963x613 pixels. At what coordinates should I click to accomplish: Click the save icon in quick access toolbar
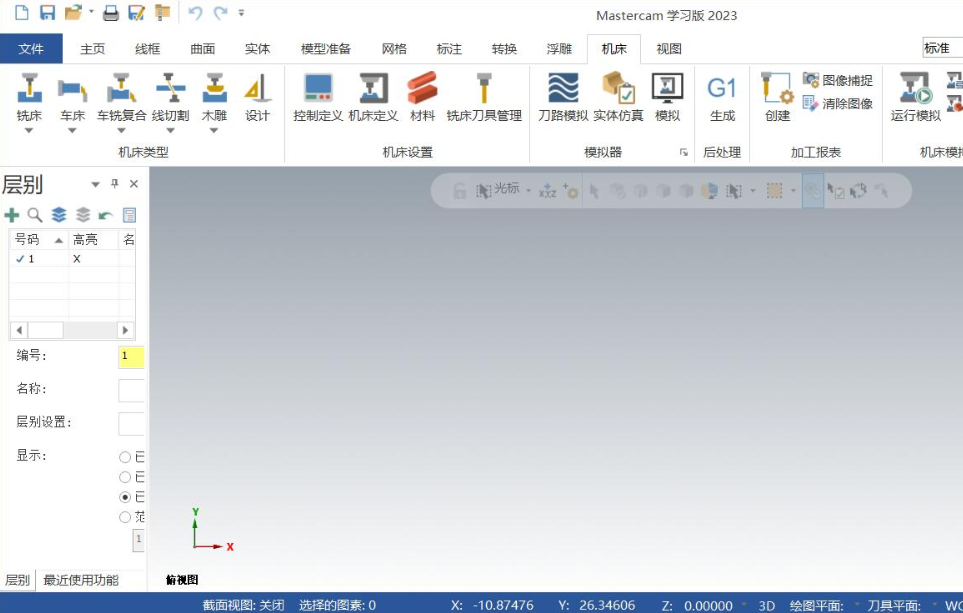46,13
